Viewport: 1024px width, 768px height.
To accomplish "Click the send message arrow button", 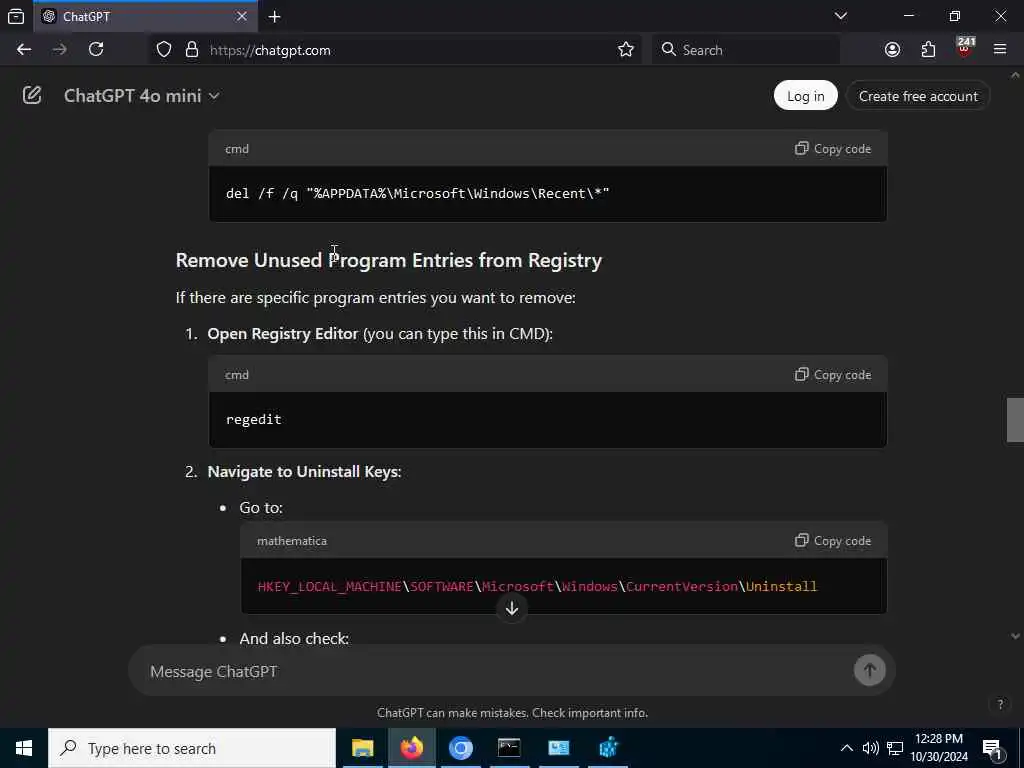I will pyautogui.click(x=869, y=670).
